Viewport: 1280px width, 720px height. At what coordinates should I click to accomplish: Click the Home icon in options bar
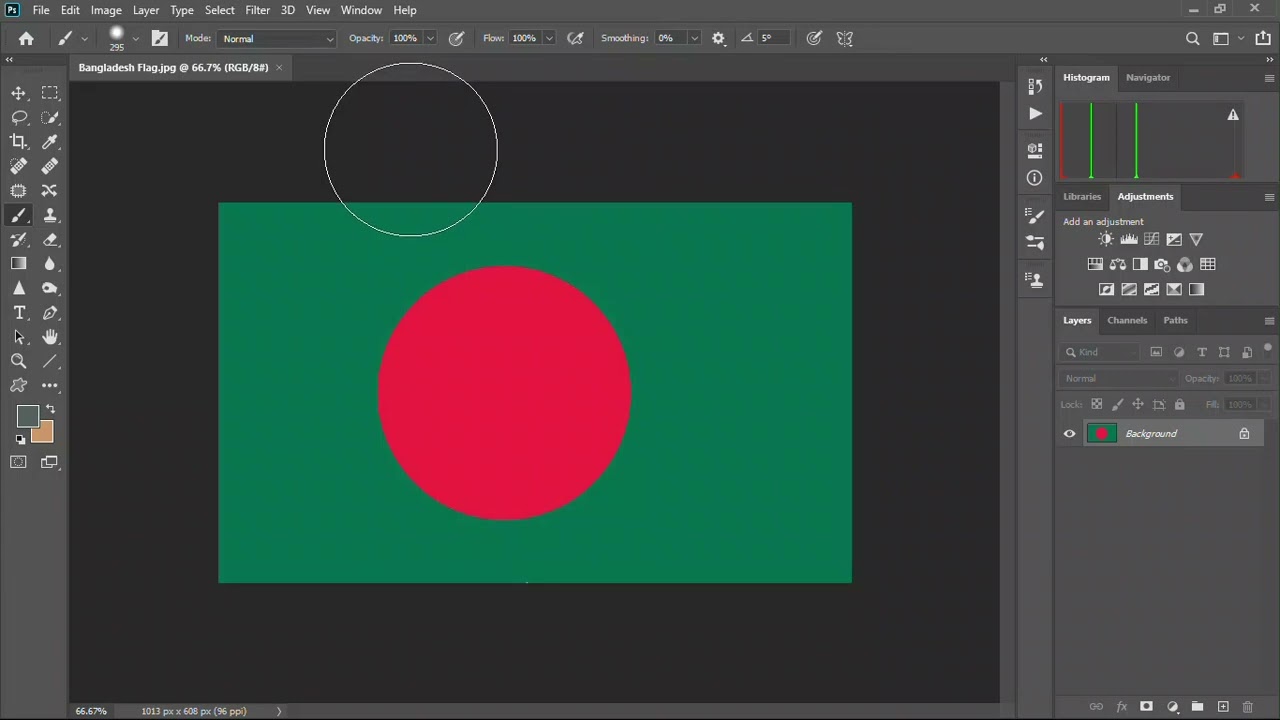(26, 38)
